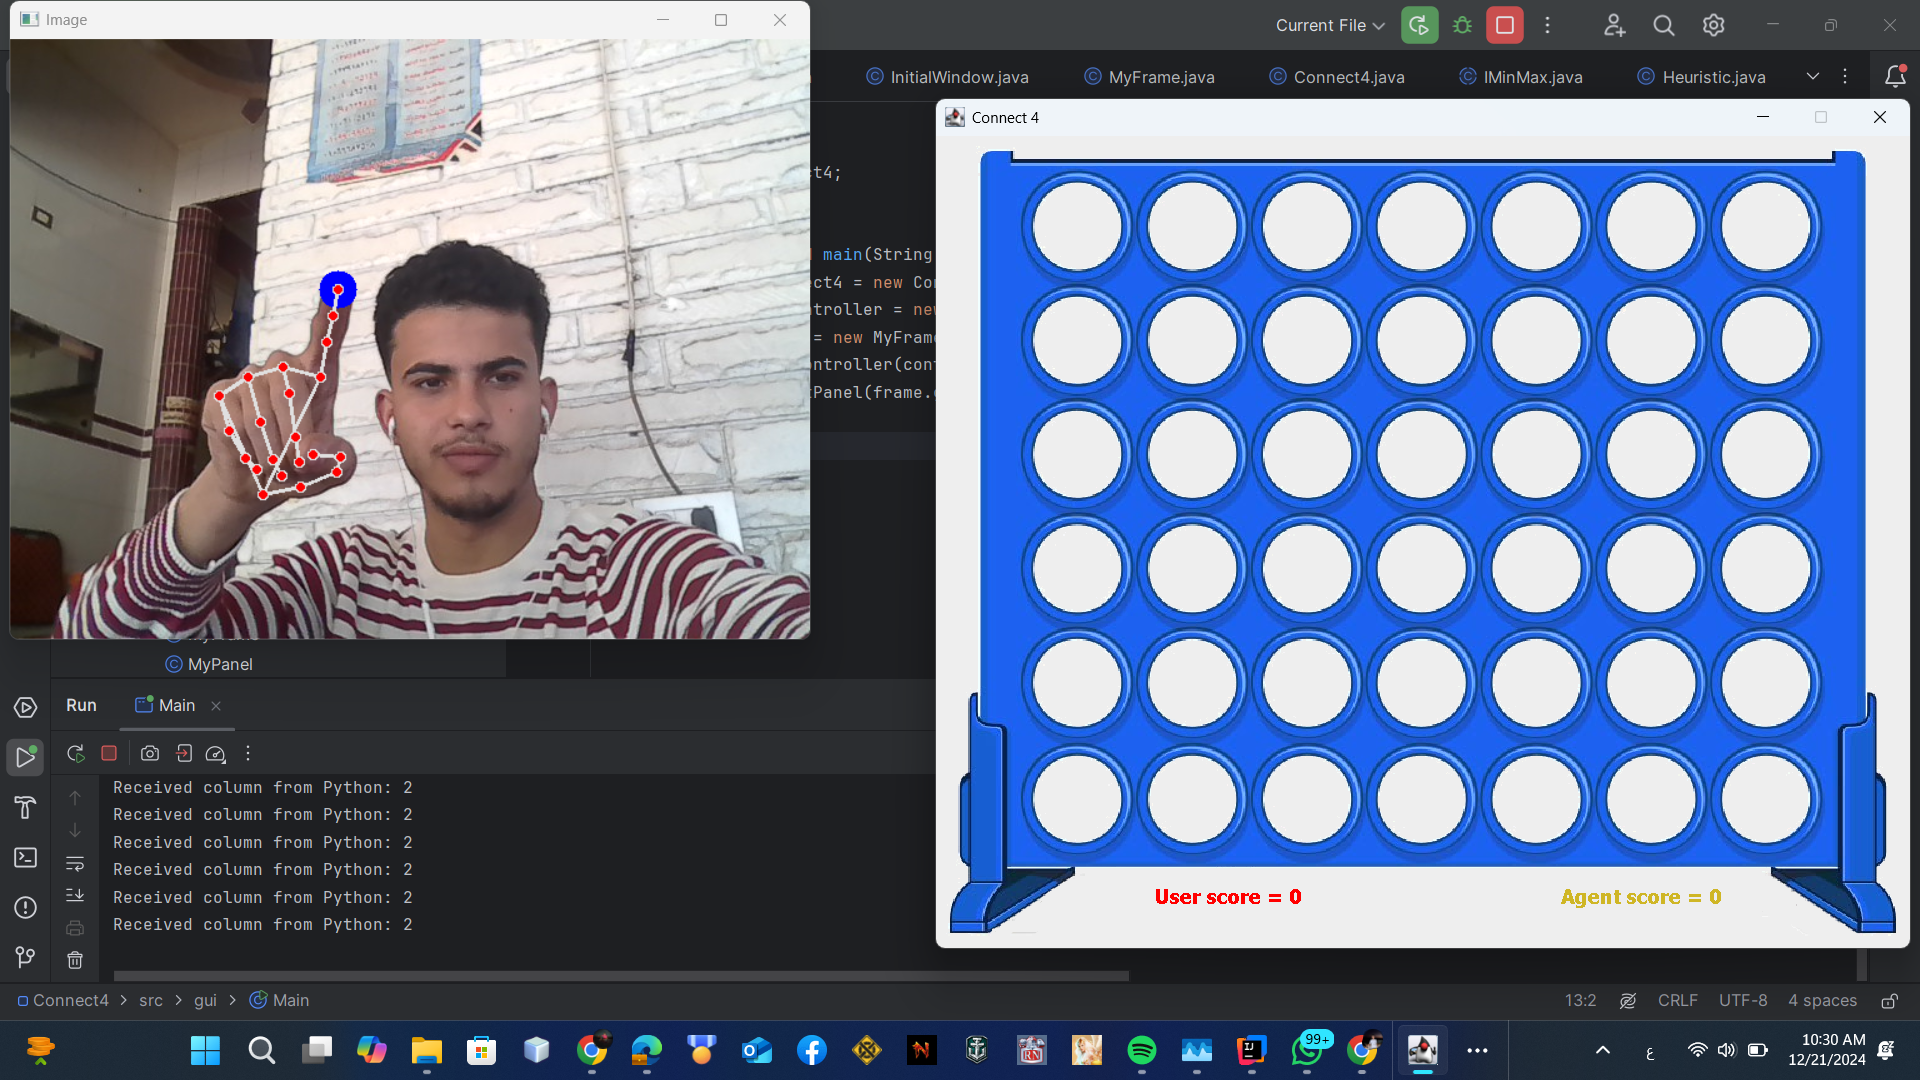Click the Debug bug icon
This screenshot has height=1080, width=1920.
(1462, 25)
